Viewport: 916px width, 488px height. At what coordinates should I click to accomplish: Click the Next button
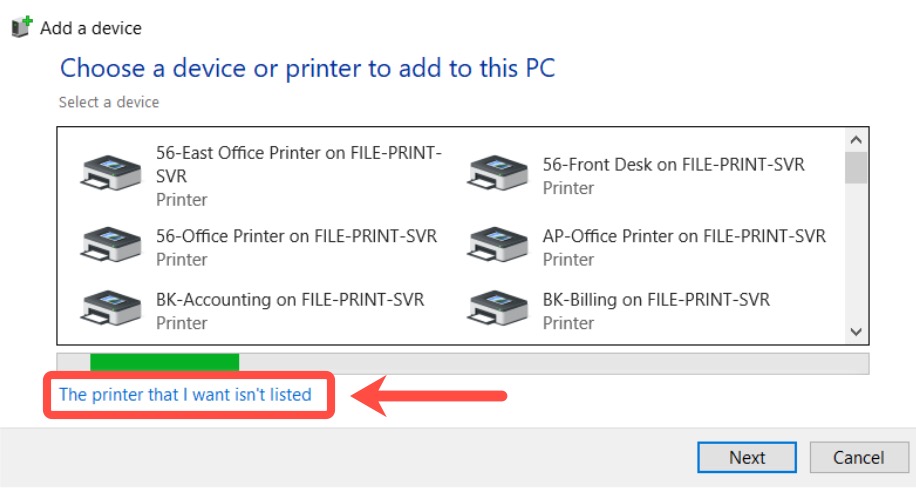click(x=747, y=457)
